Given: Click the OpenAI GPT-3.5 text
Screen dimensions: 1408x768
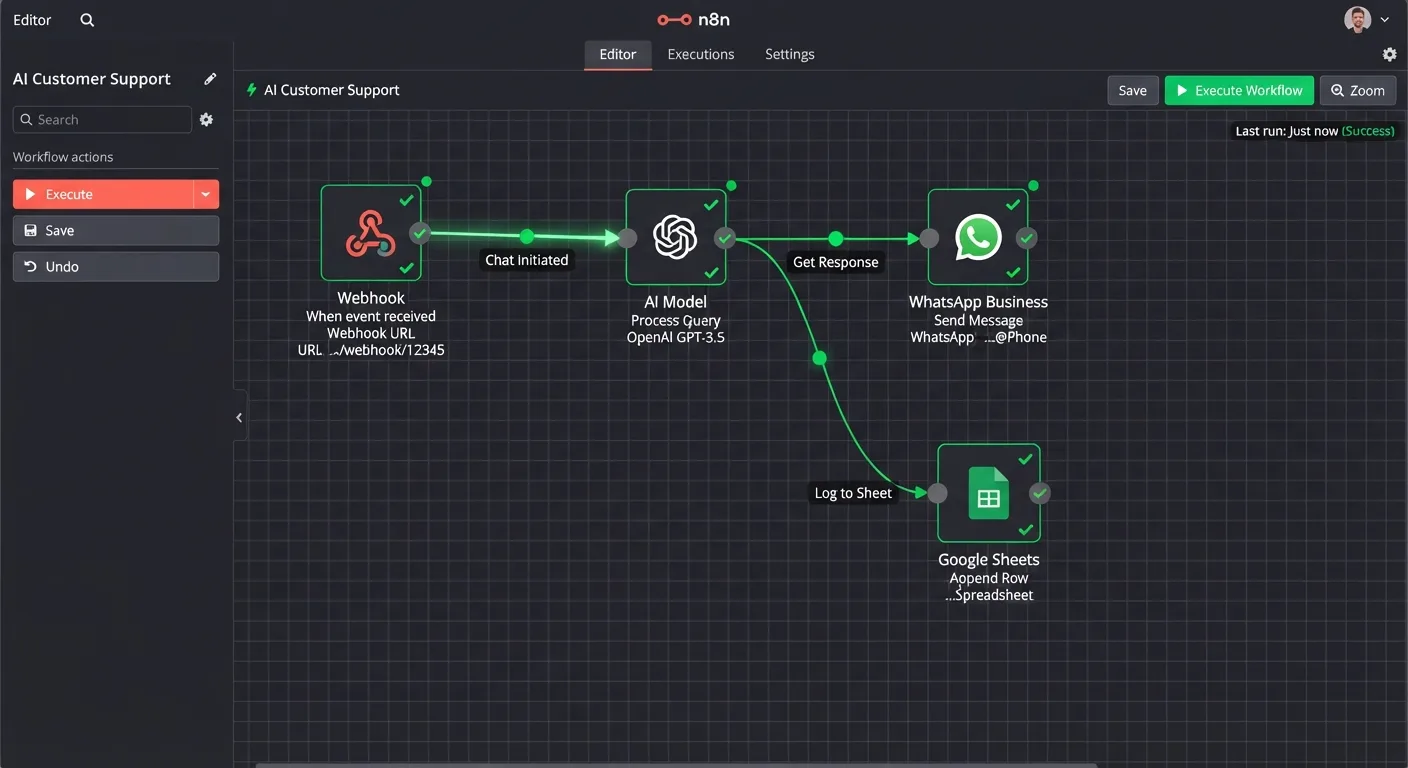Looking at the screenshot, I should [676, 338].
